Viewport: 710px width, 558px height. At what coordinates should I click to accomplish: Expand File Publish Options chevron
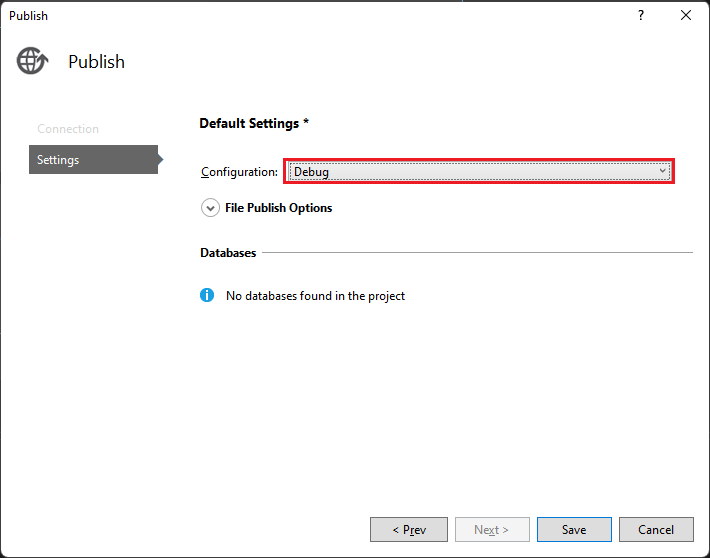coord(210,208)
